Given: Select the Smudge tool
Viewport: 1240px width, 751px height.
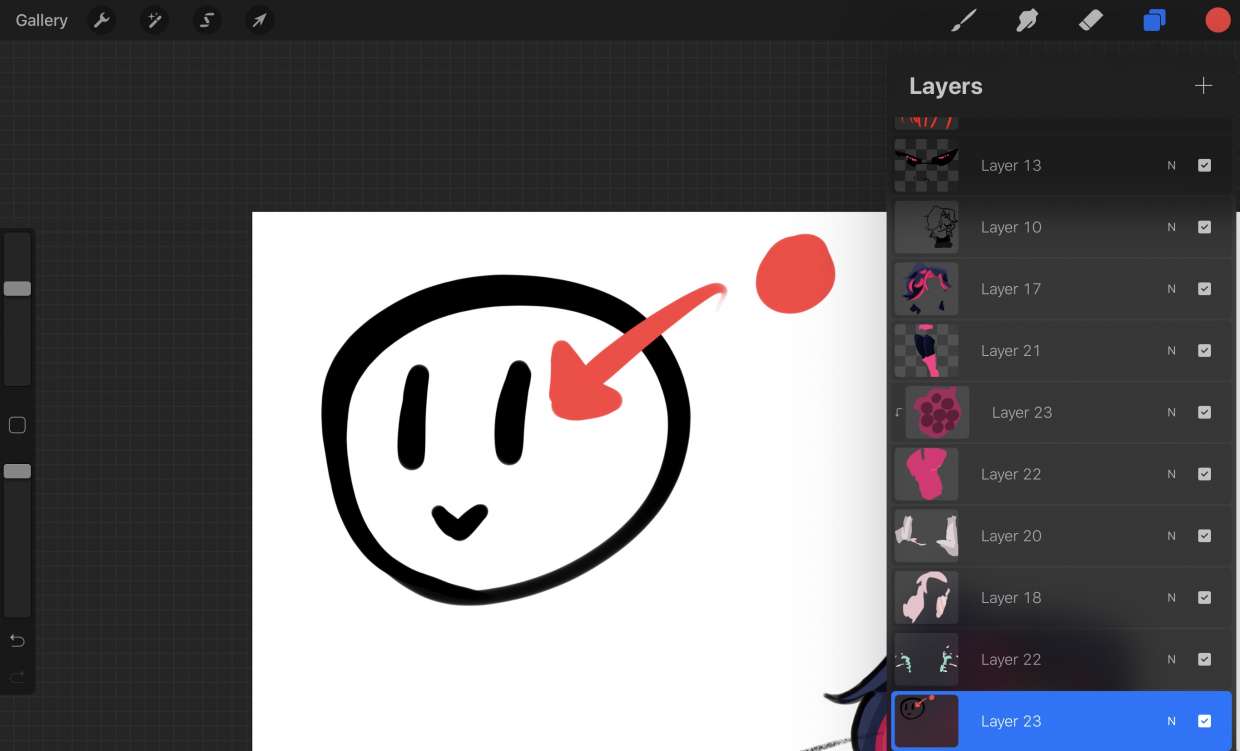Looking at the screenshot, I should click(1027, 20).
